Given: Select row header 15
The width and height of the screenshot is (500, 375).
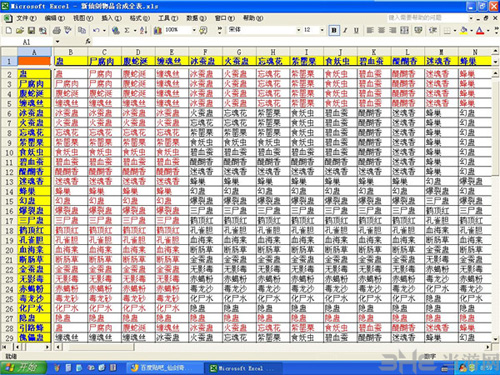Looking at the screenshot, I should coord(9,201).
